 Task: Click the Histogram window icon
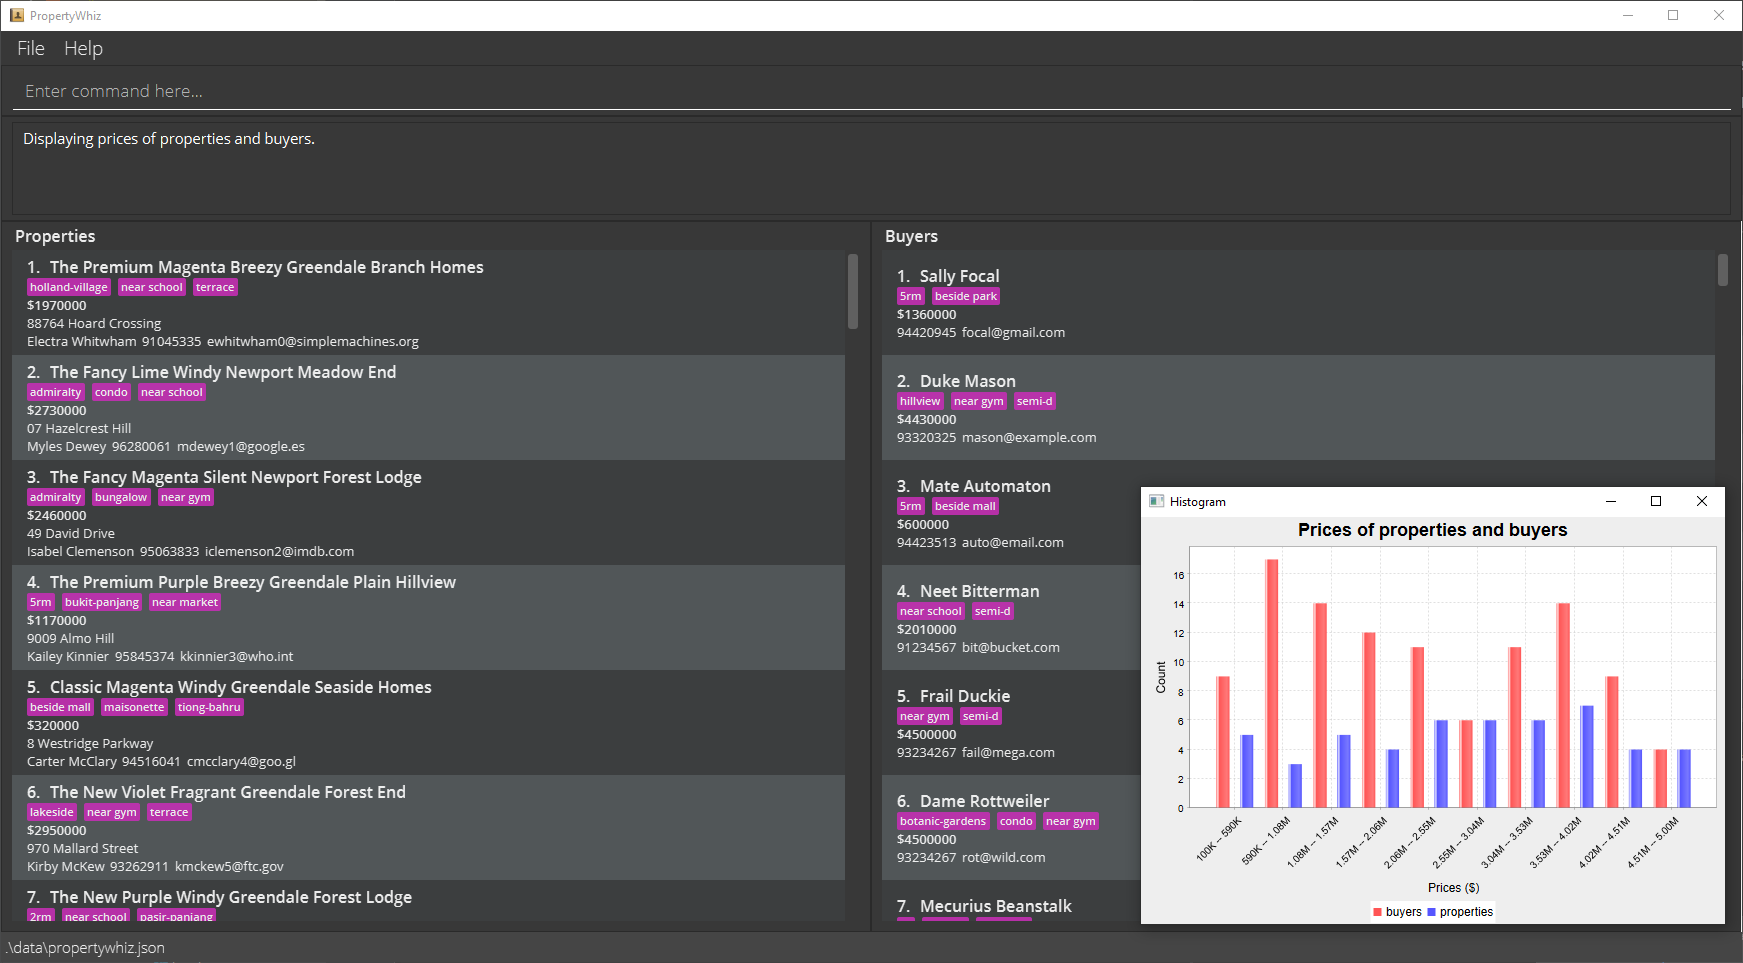[1157, 501]
